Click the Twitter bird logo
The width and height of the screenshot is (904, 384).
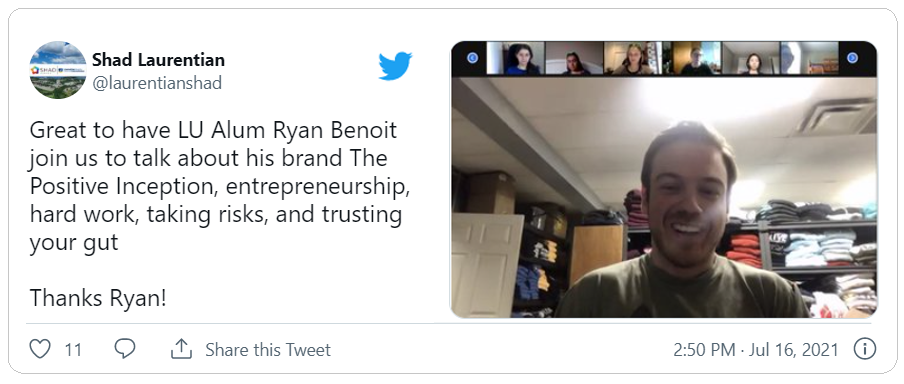[x=395, y=66]
